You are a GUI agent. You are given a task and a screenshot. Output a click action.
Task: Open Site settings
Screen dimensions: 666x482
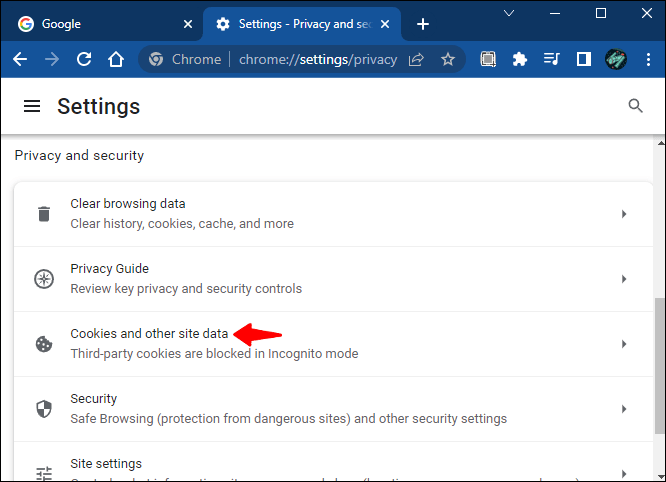(333, 462)
